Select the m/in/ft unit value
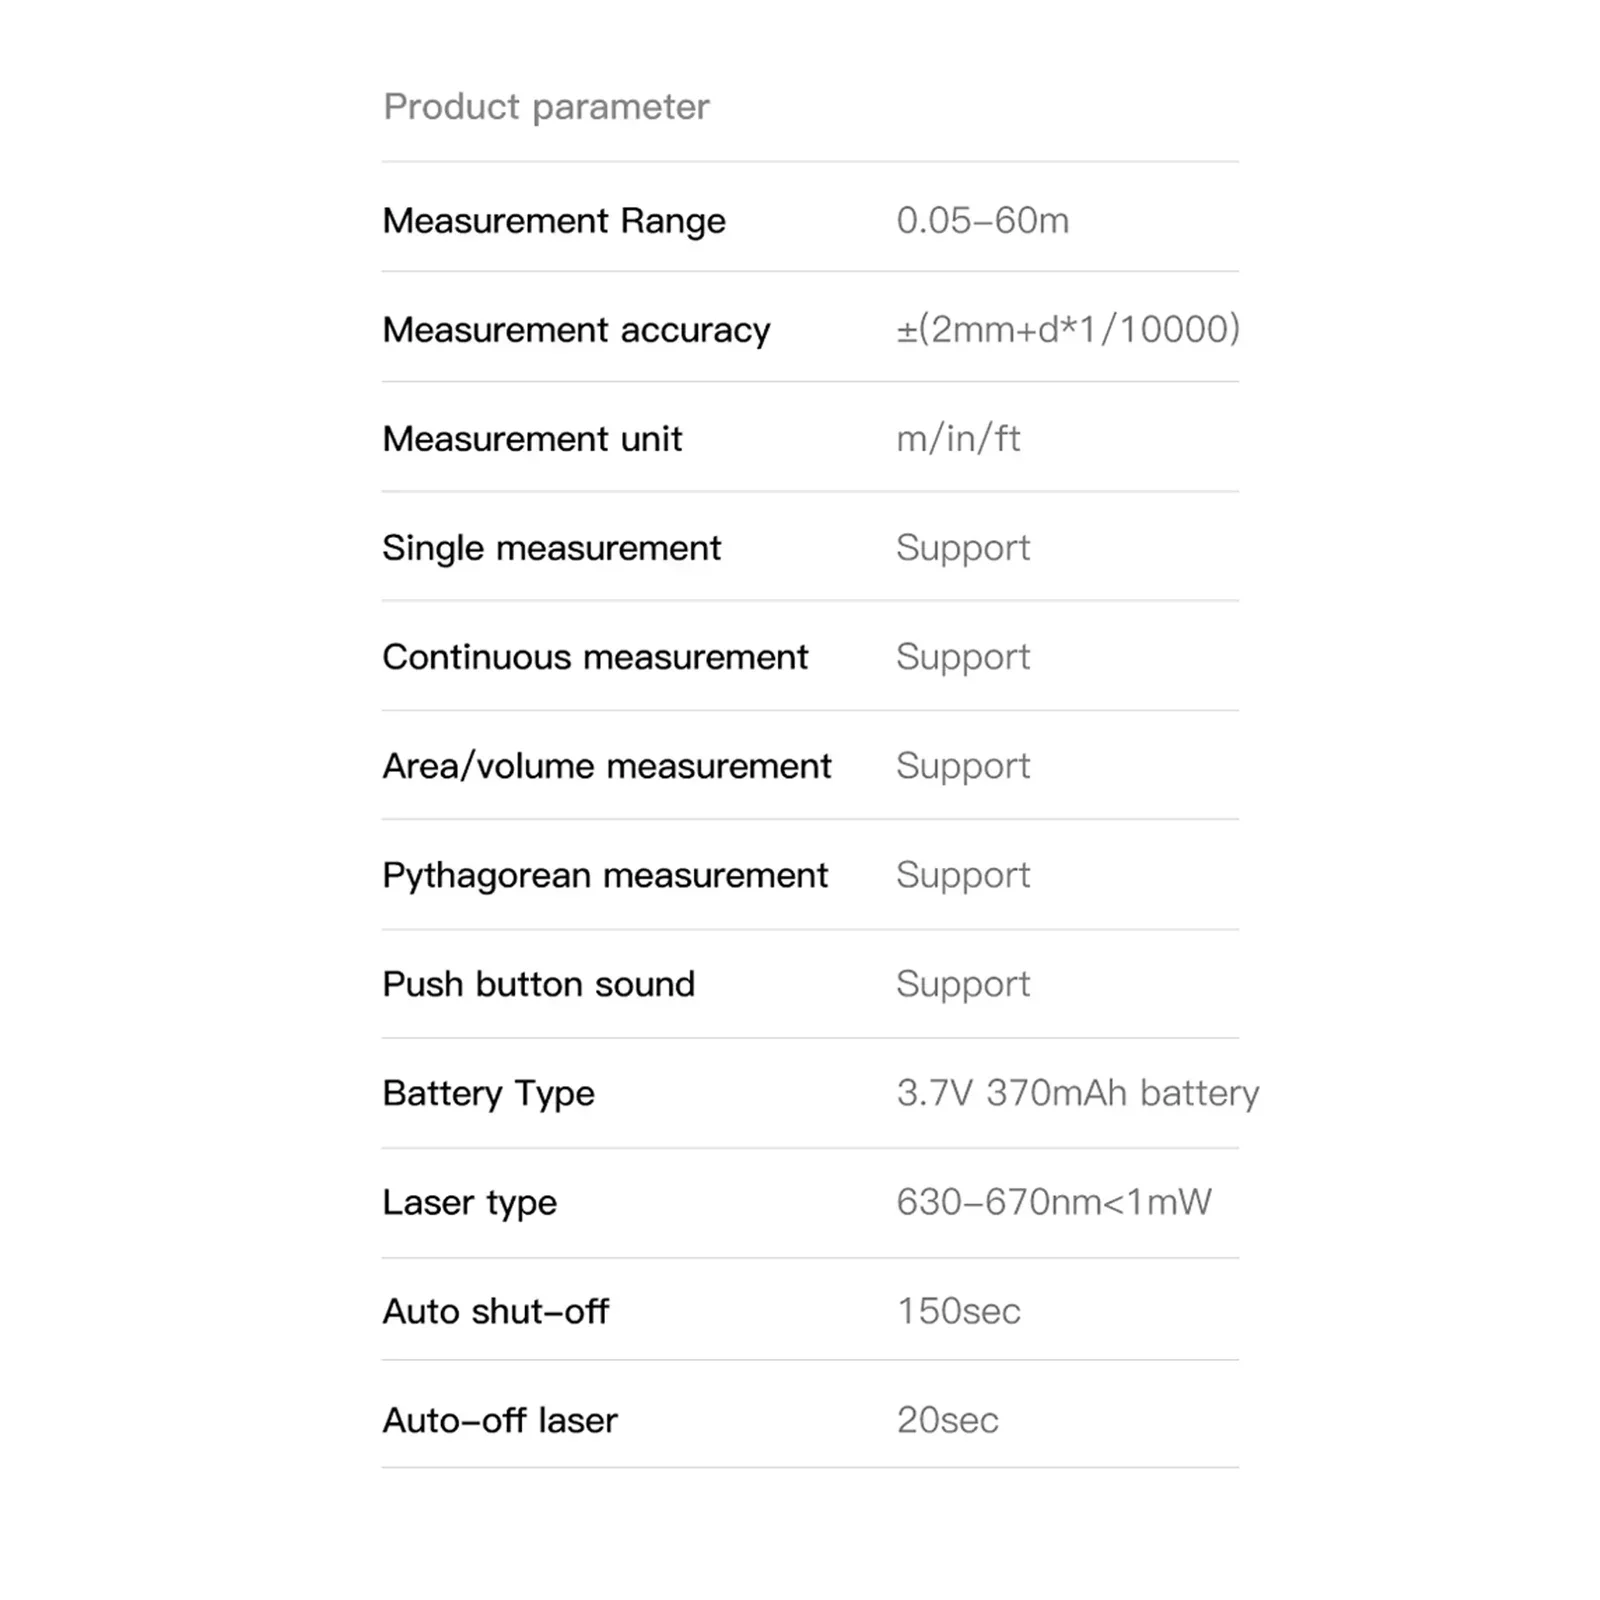 (x=958, y=439)
